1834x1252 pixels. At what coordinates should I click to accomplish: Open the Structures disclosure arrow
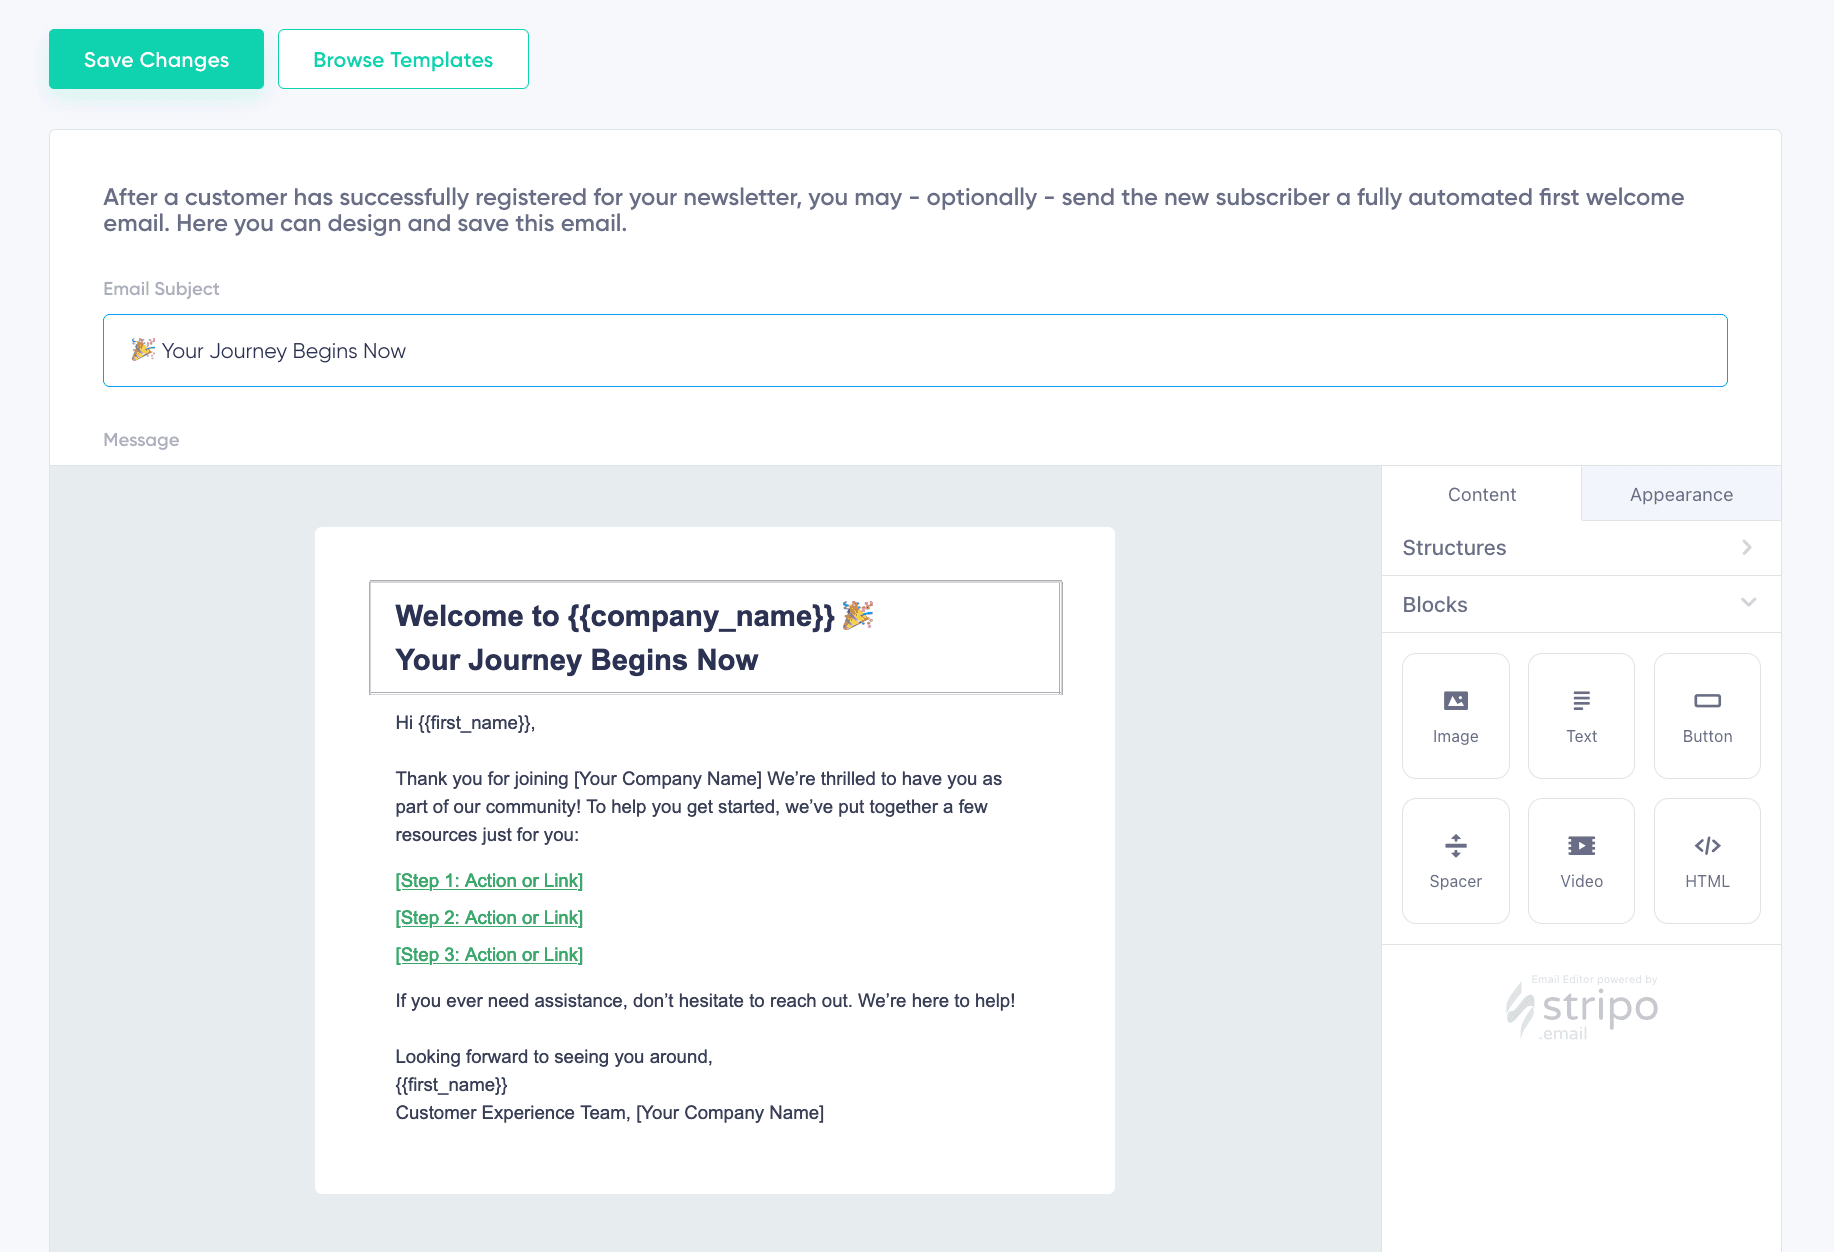pyautogui.click(x=1748, y=547)
